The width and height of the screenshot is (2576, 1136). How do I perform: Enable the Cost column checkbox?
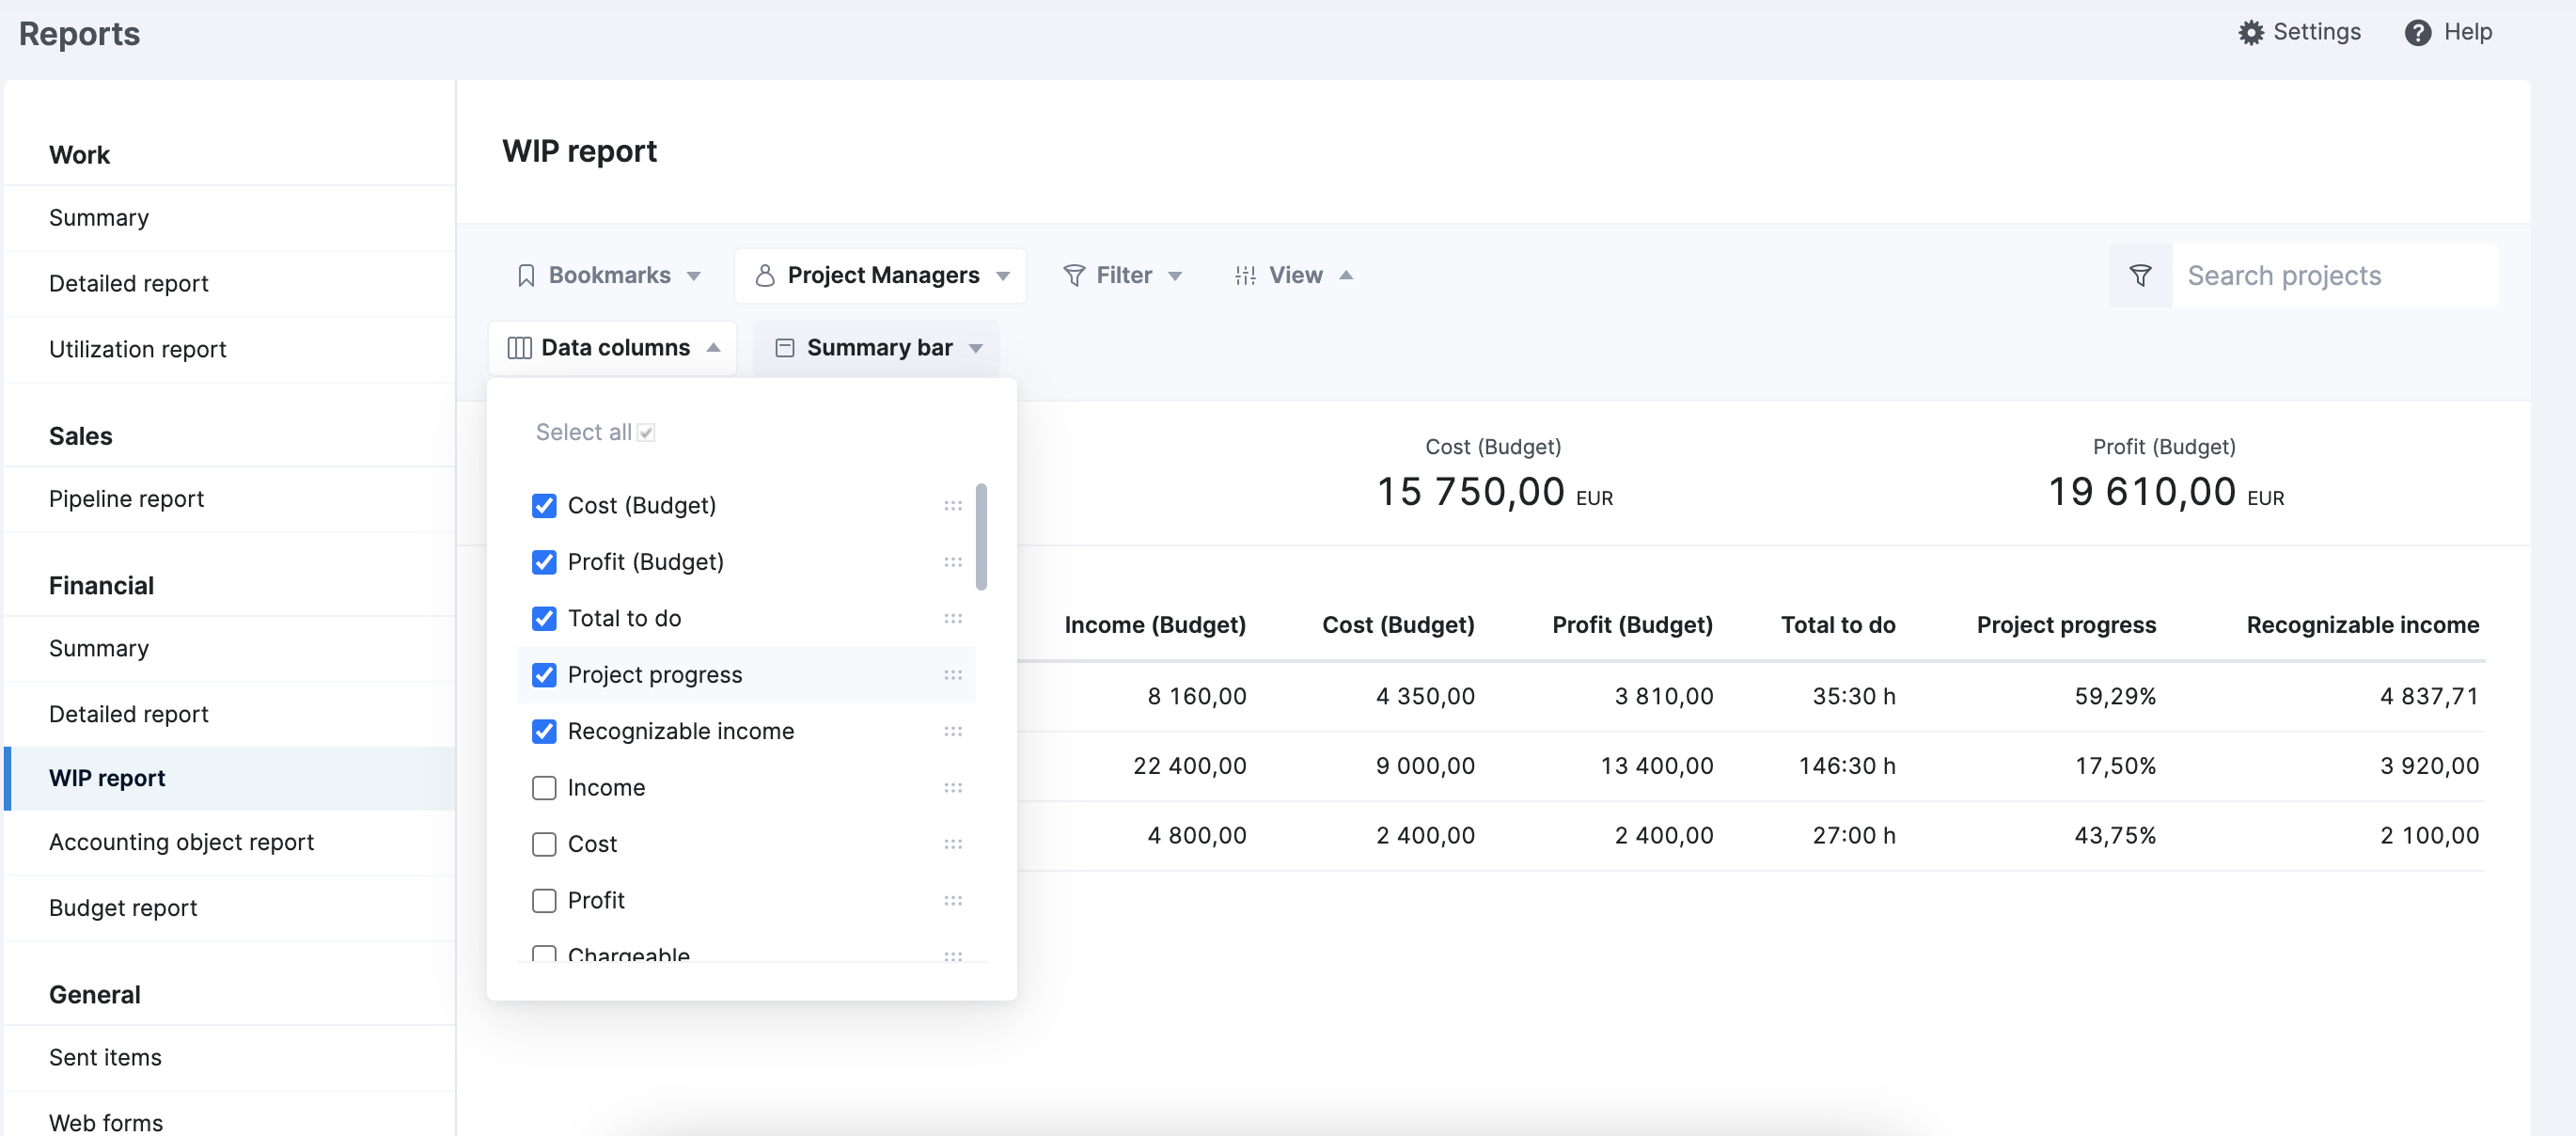click(544, 844)
